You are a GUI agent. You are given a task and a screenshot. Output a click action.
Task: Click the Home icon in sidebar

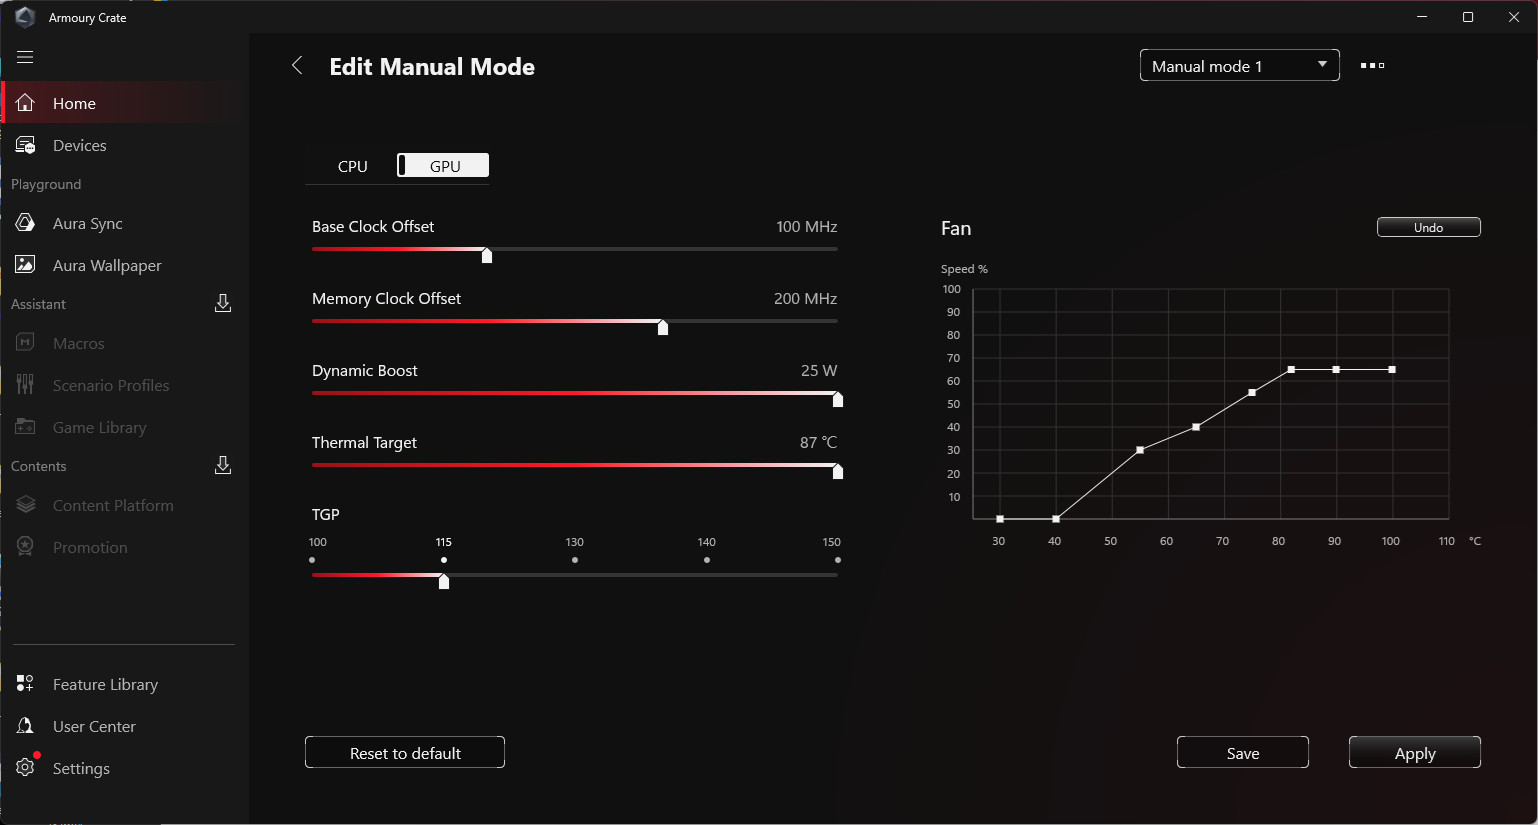tap(26, 103)
